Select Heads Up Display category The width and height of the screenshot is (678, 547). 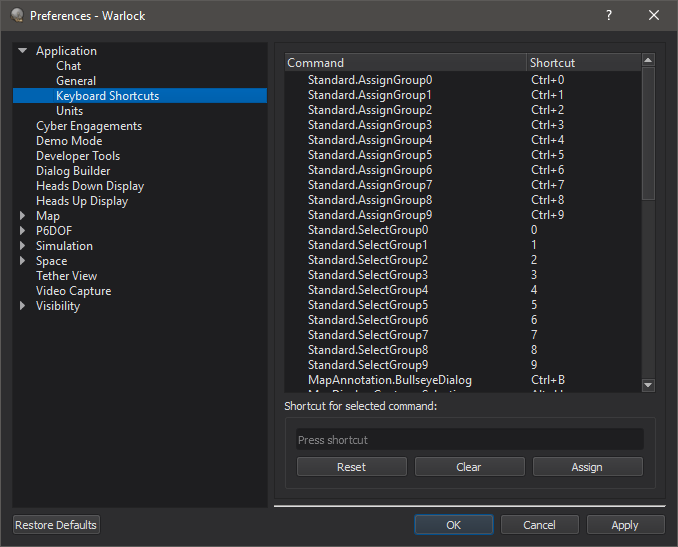click(82, 201)
